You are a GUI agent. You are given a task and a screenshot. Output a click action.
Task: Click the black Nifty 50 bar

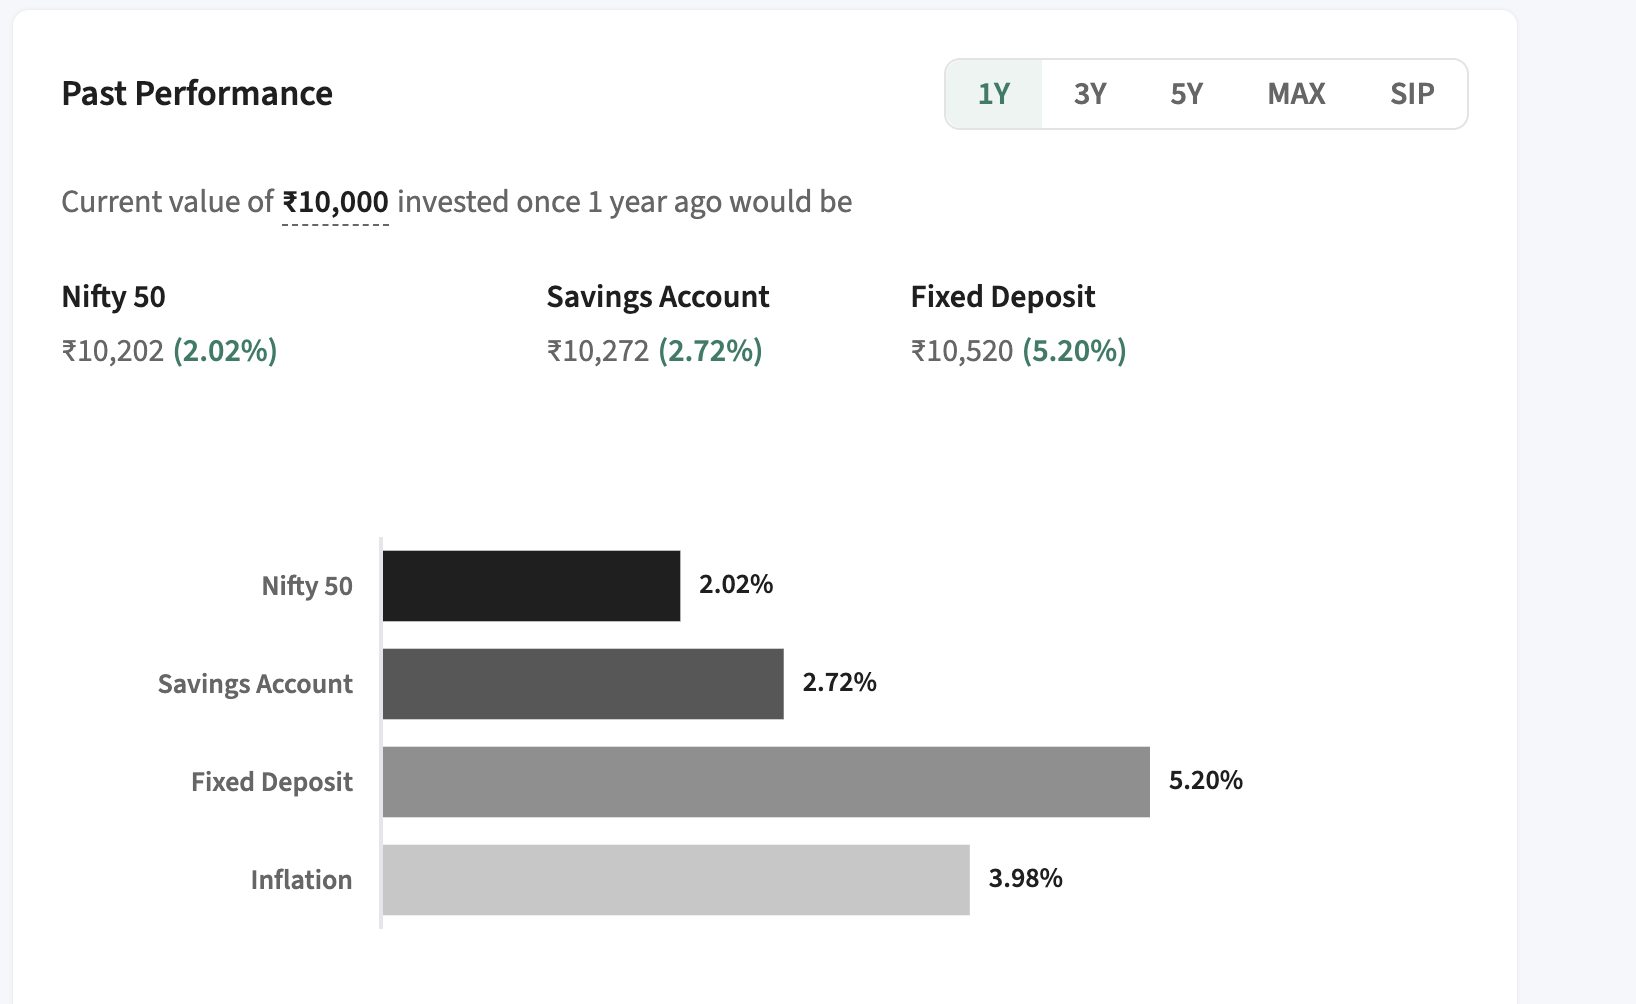click(531, 586)
